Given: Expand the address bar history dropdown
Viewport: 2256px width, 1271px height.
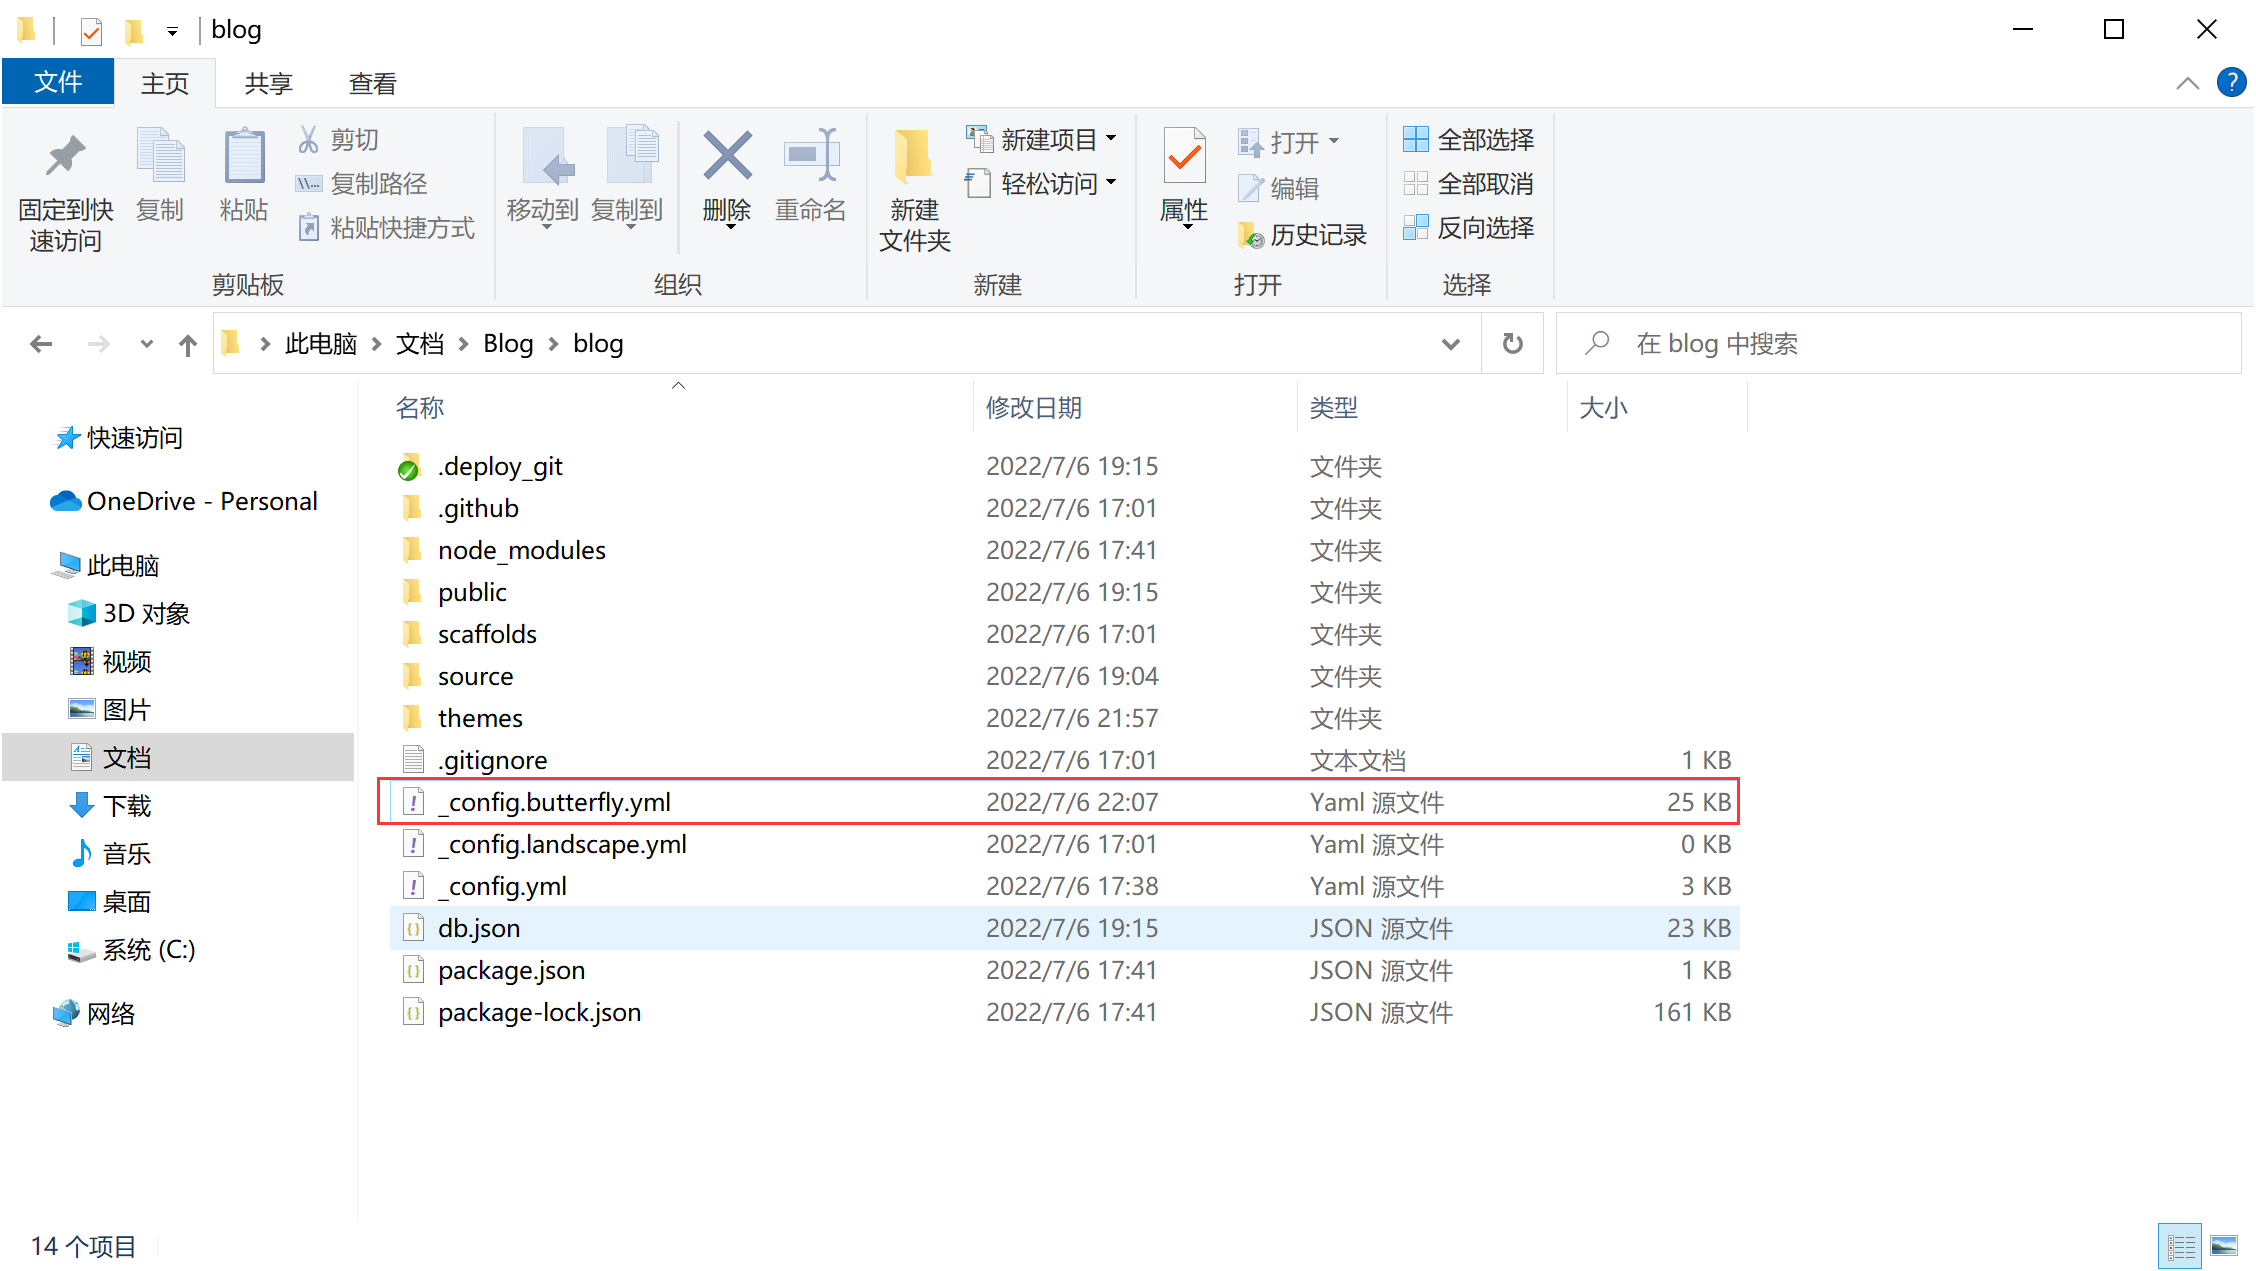Looking at the screenshot, I should click(x=1450, y=344).
